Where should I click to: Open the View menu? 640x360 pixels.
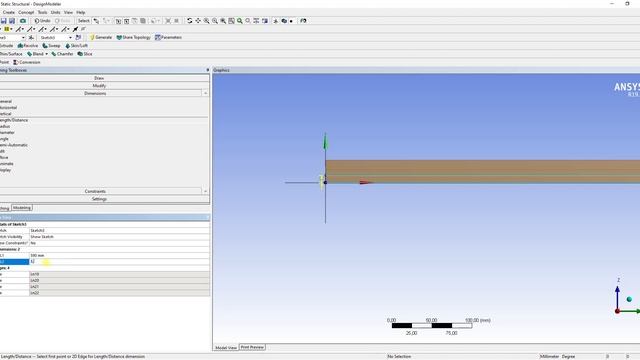pos(69,12)
